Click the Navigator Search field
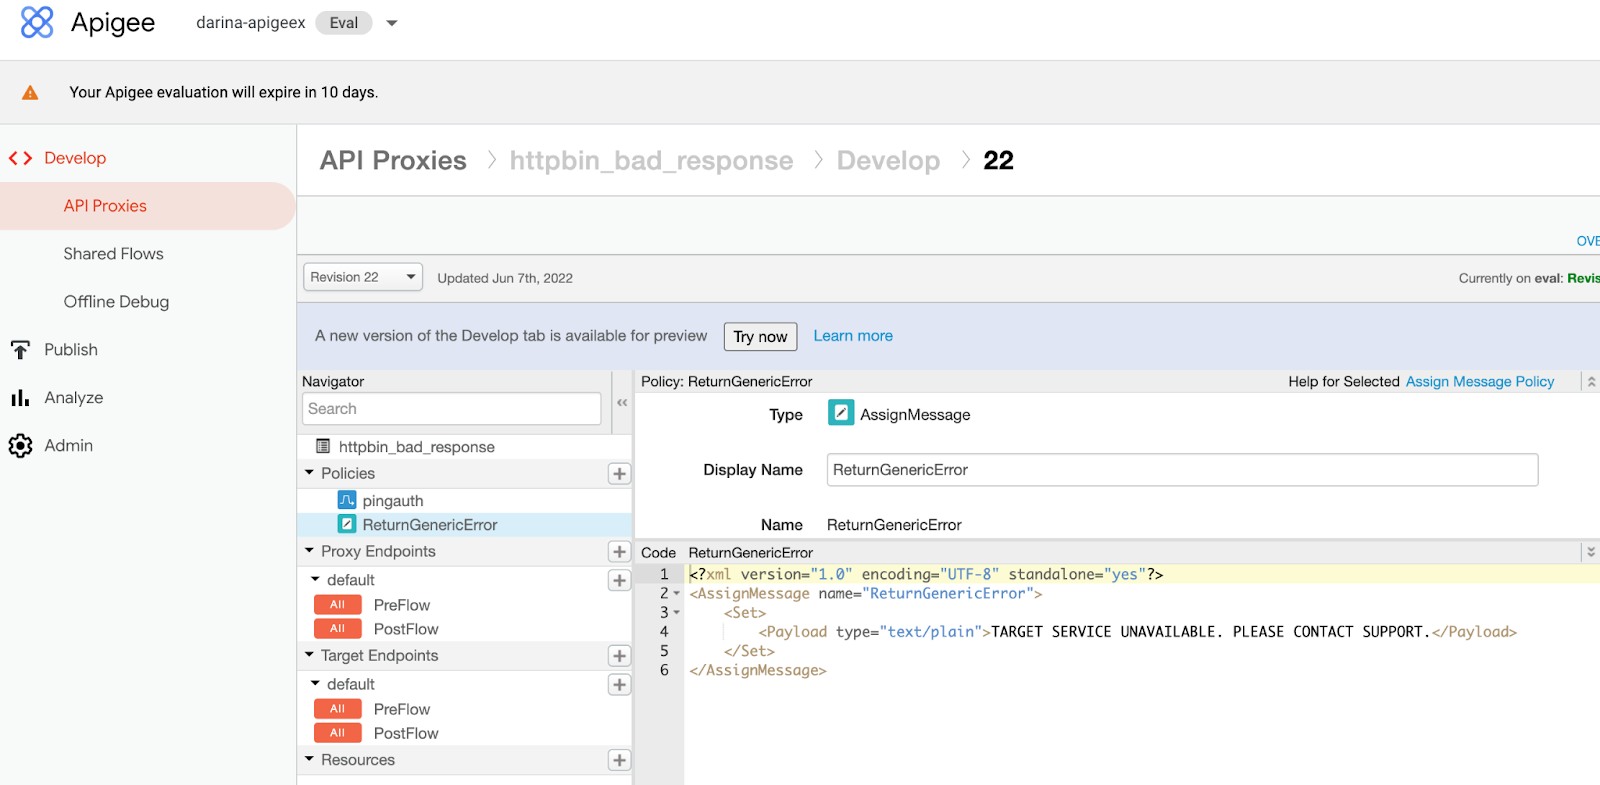This screenshot has height=785, width=1600. 451,409
